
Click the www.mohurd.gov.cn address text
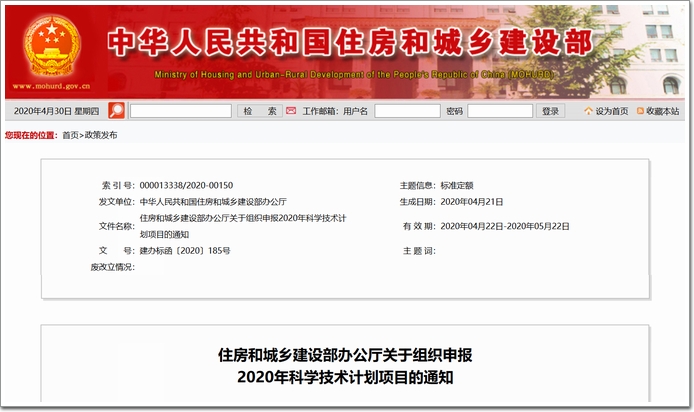(x=52, y=86)
